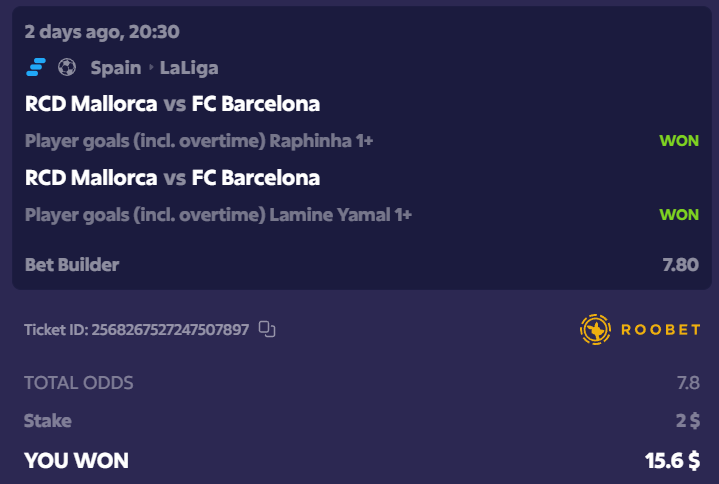This screenshot has width=719, height=484.
Task: Open first RCD Mallorca vs FC Barcelona match
Action: pyautogui.click(x=172, y=104)
